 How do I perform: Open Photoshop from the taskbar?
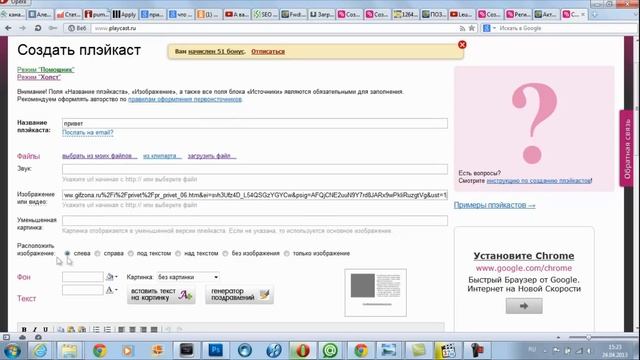click(216, 350)
